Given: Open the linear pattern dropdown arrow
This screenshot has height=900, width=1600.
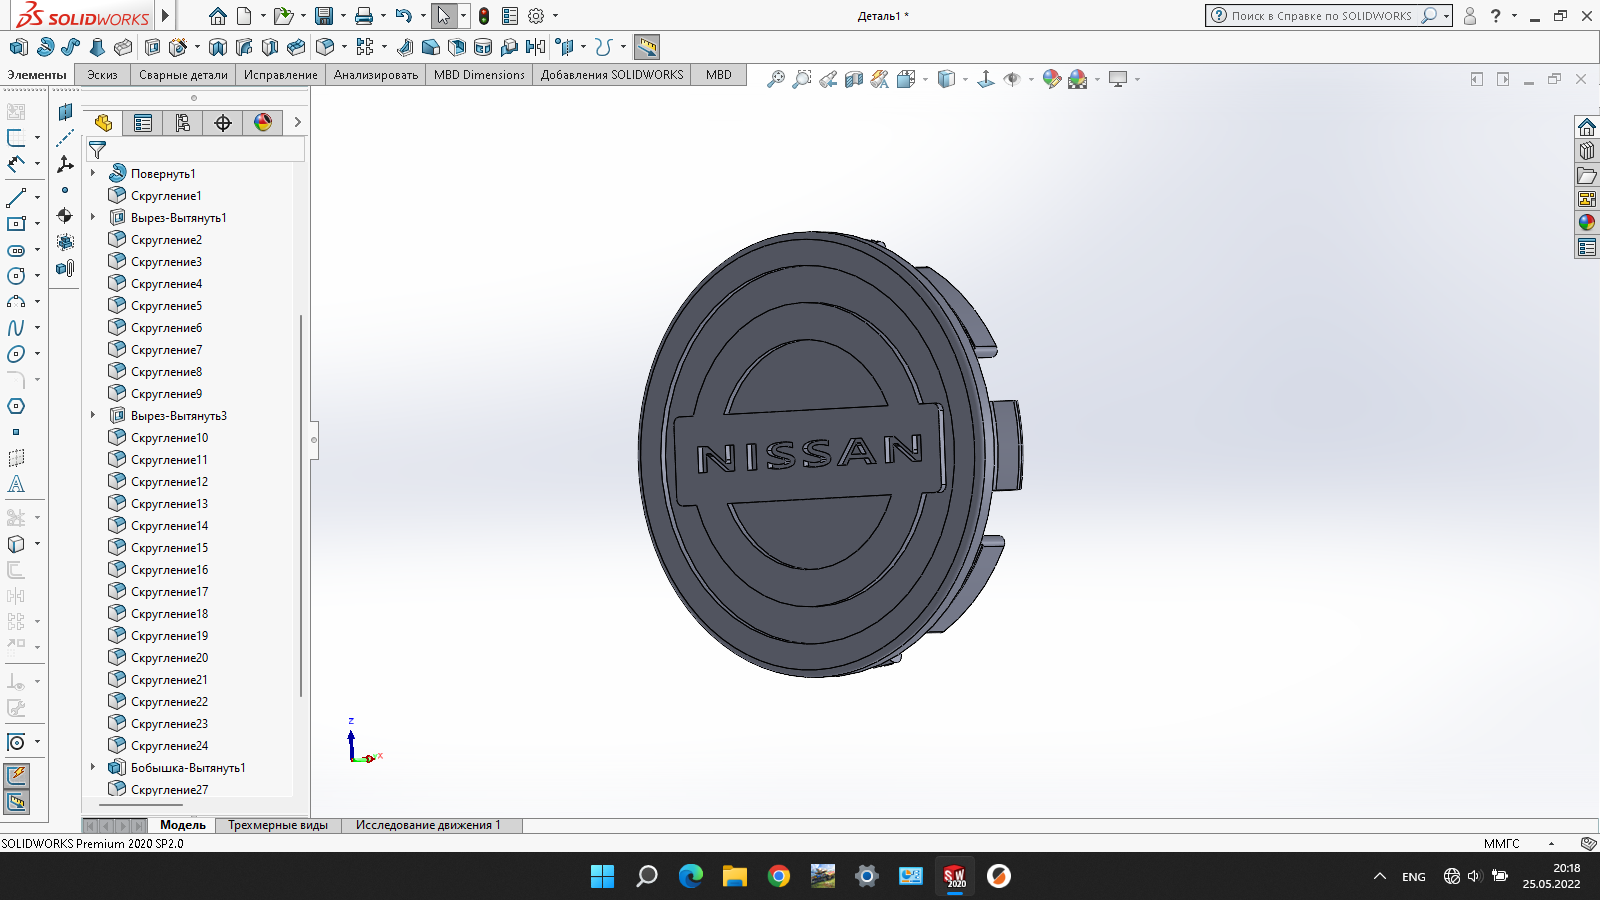Looking at the screenshot, I should (x=384, y=47).
